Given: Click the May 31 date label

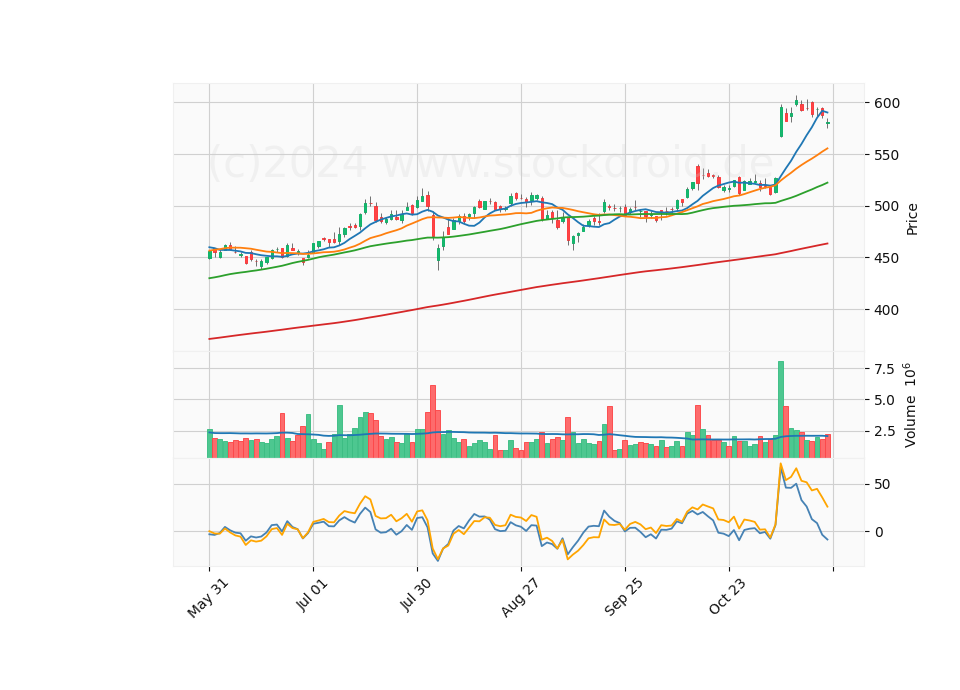Looking at the screenshot, I should pyautogui.click(x=208, y=598).
